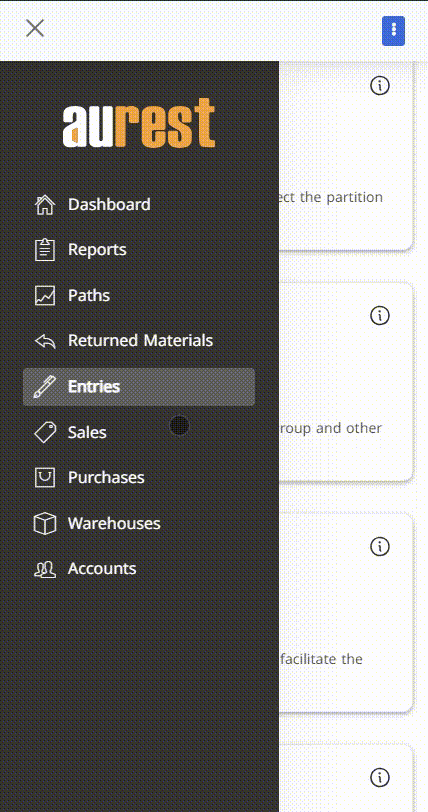
Task: Click the Sales tag icon
Action: (x=45, y=432)
